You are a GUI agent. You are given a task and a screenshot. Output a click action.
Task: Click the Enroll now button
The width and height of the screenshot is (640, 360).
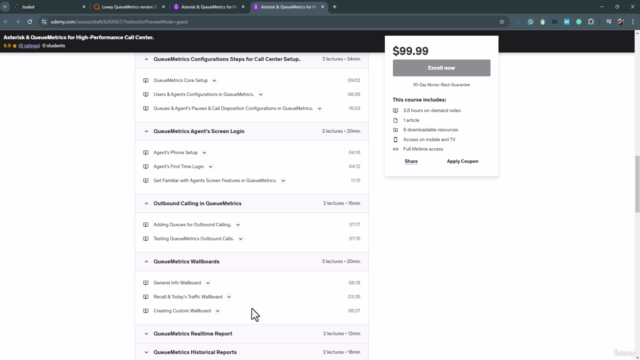coord(441,68)
